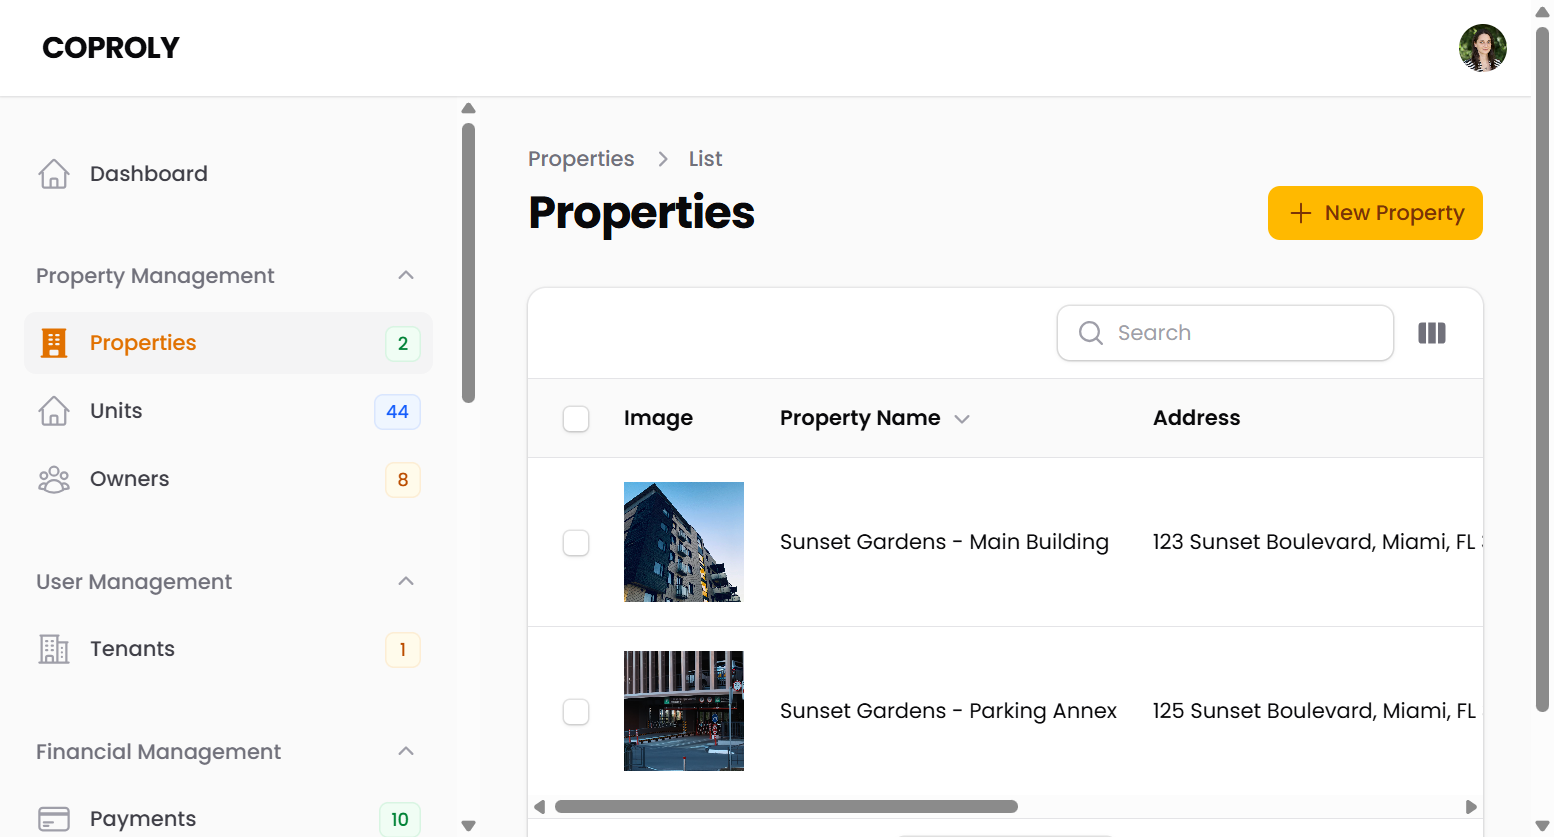Sort by the Property Name column dropdown arrow

[x=962, y=418]
